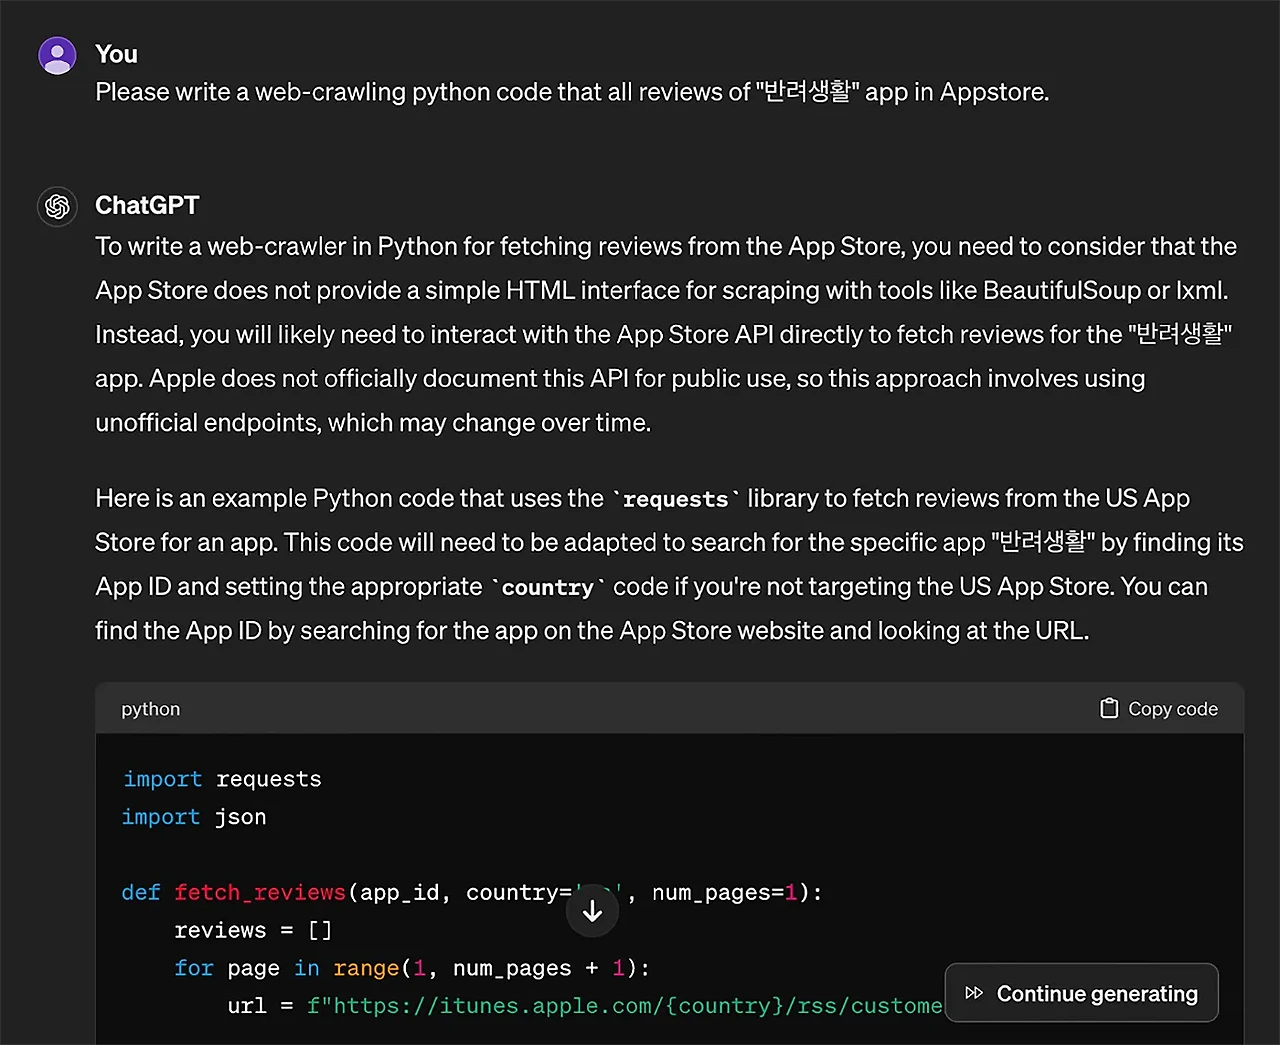This screenshot has width=1280, height=1045.
Task: Click the itunes.apple.com URL string in code
Action: [625, 1005]
